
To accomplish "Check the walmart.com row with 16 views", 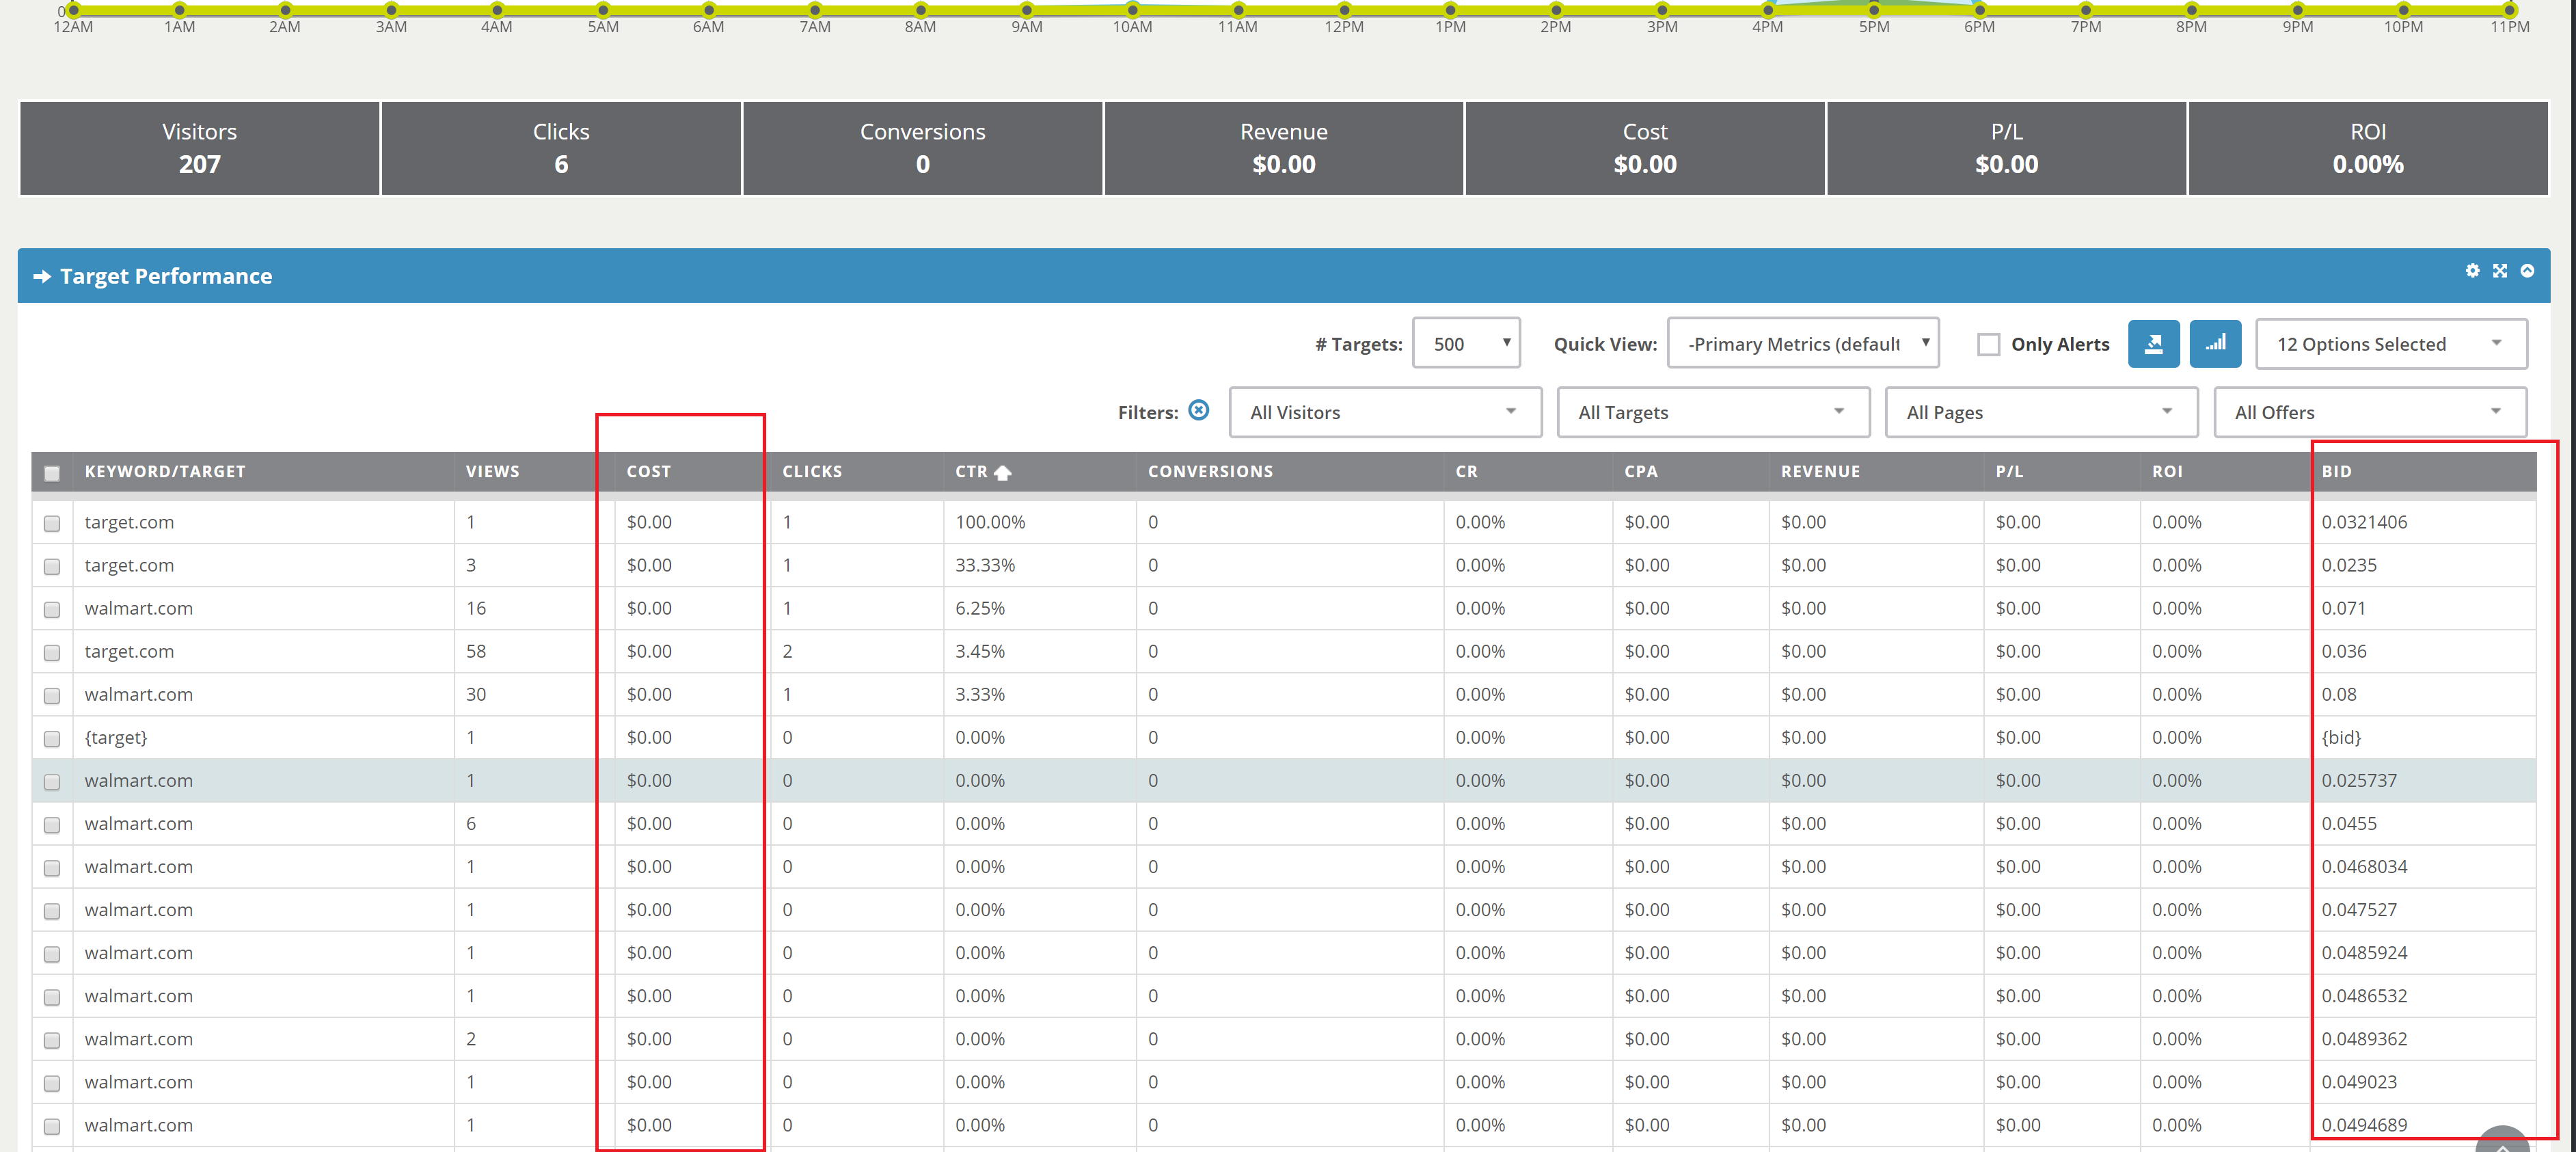I will point(52,609).
